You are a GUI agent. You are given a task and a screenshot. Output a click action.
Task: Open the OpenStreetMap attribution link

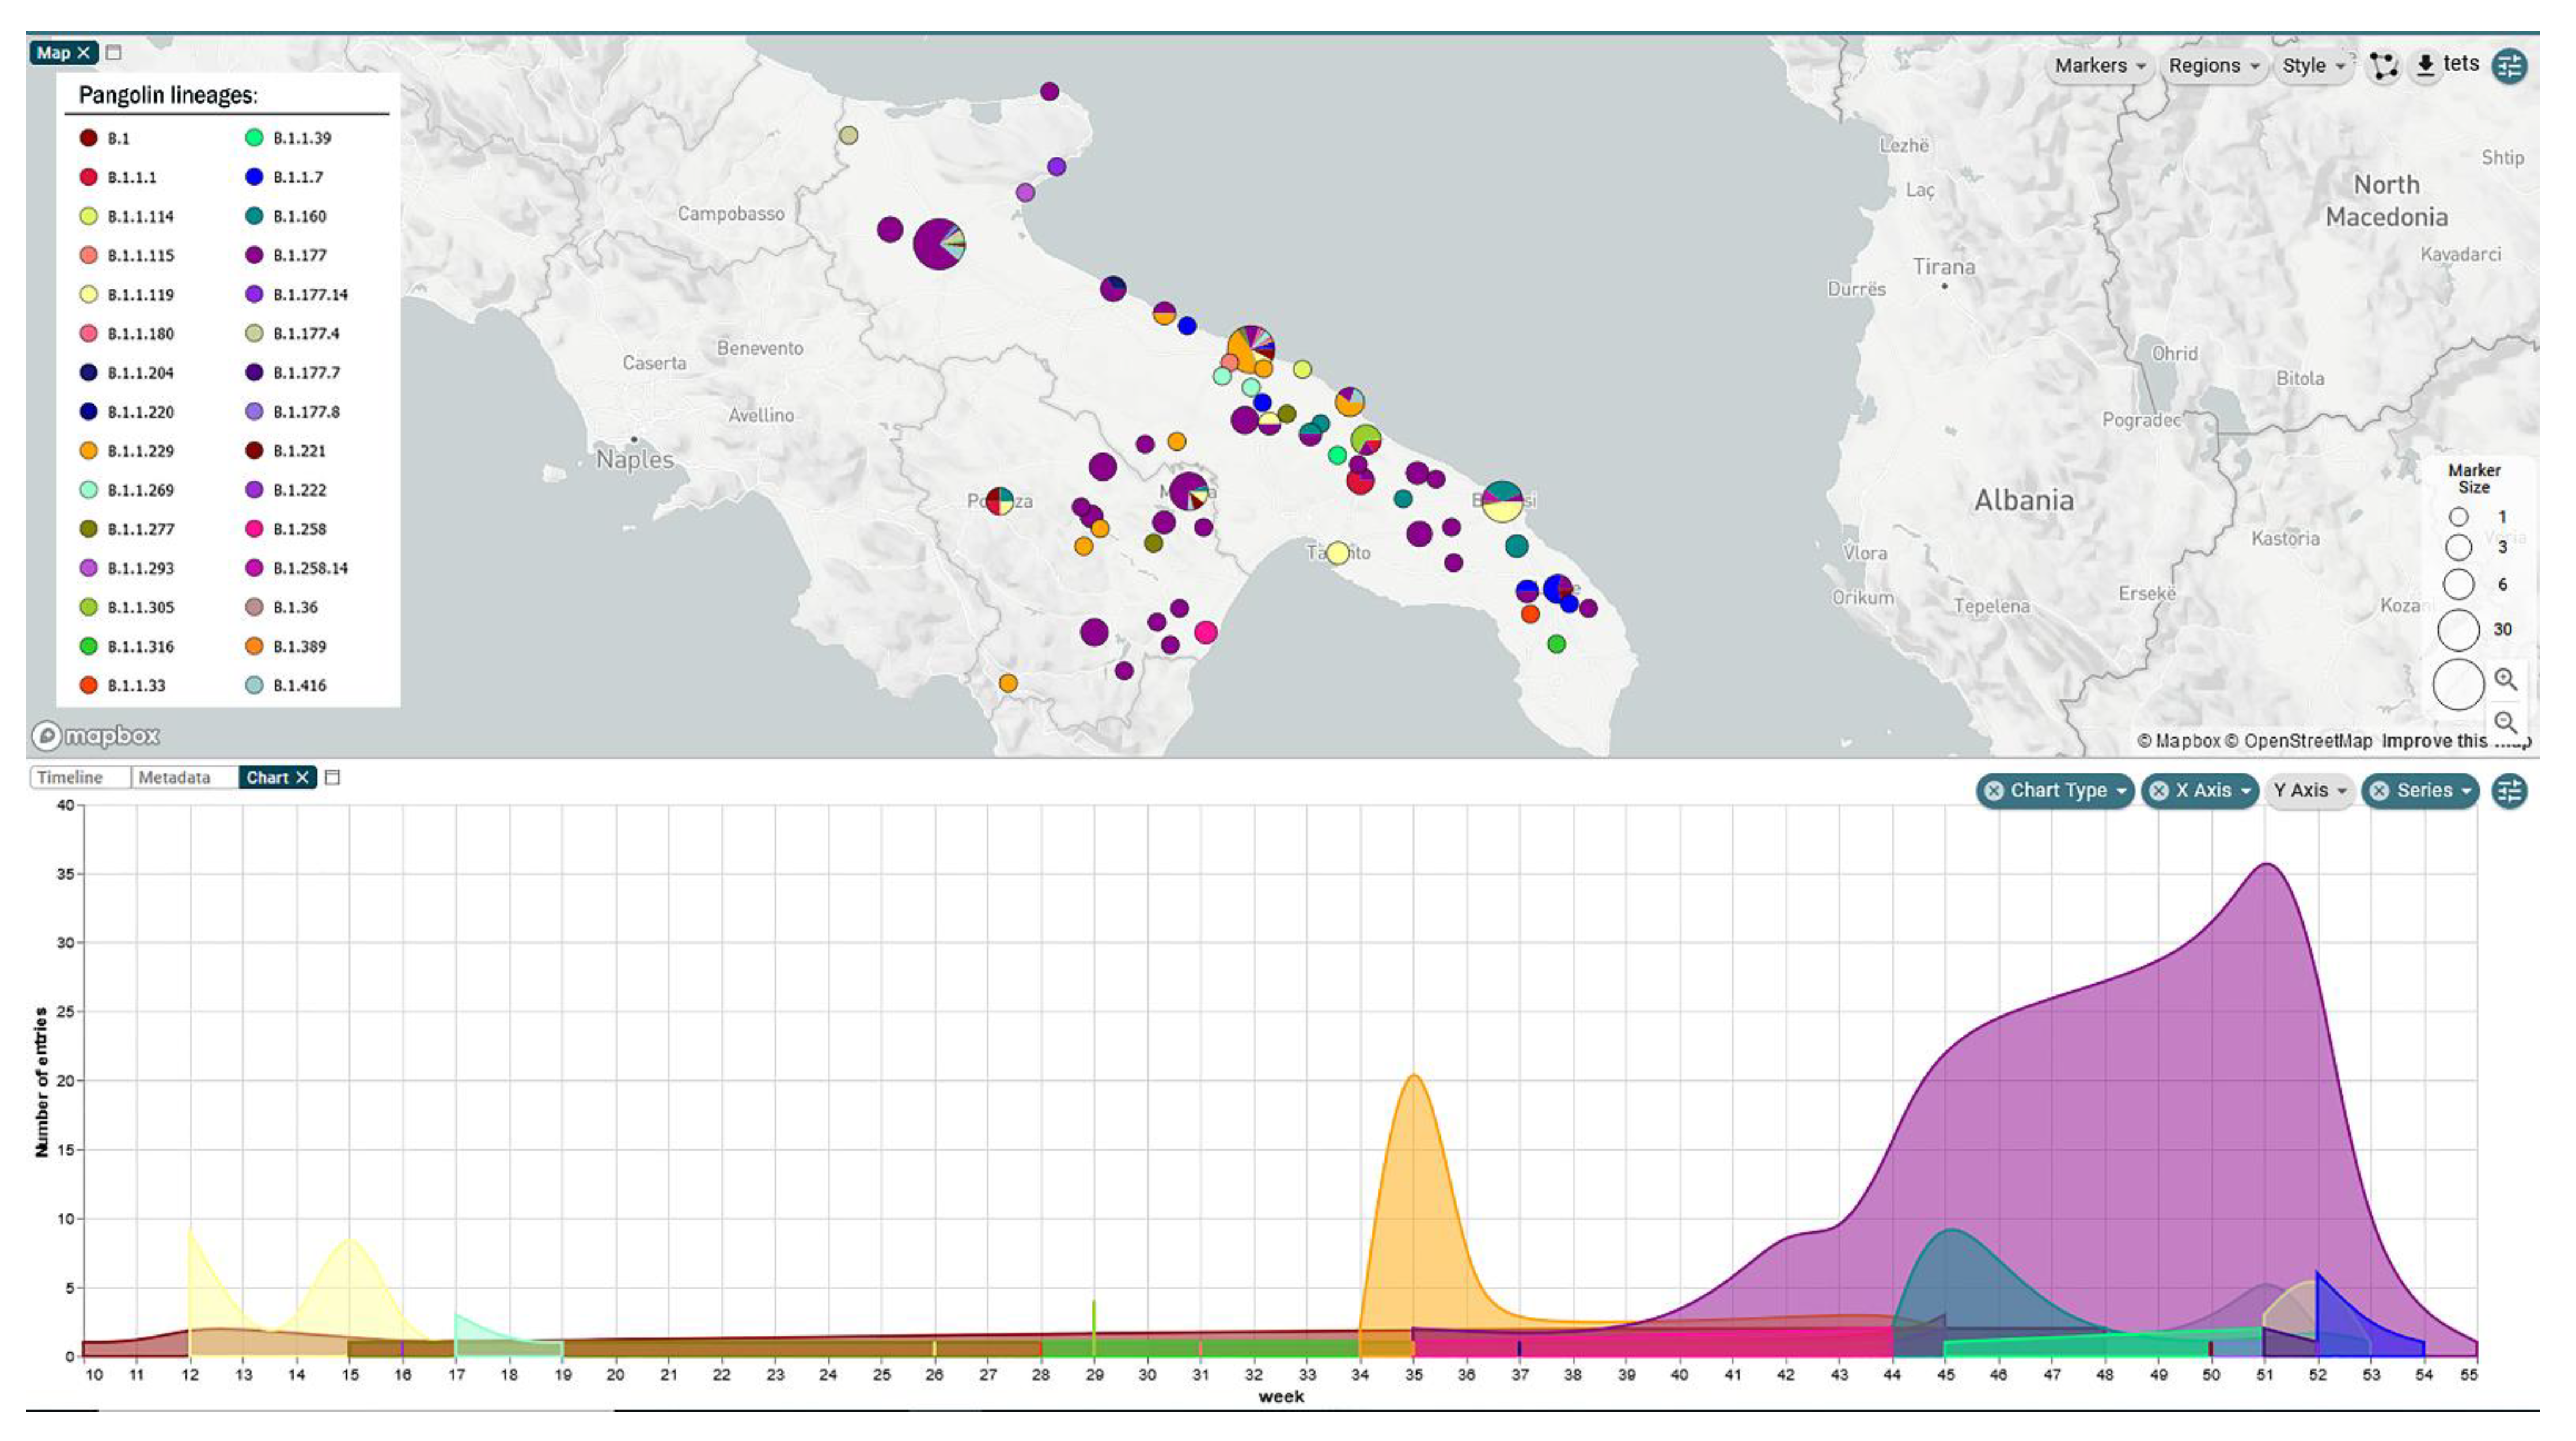(2298, 741)
